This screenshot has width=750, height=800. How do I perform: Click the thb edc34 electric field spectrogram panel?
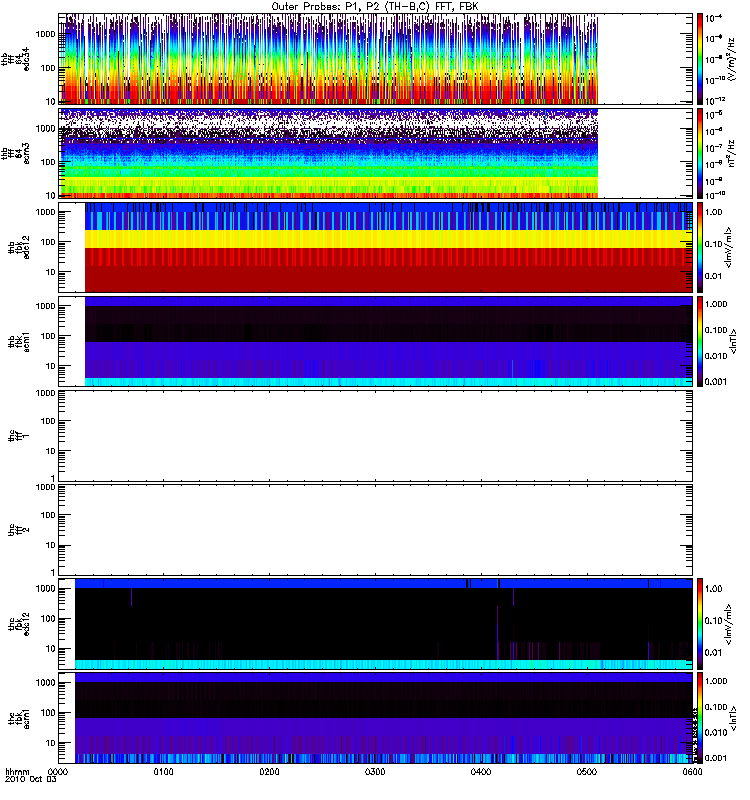click(x=375, y=59)
